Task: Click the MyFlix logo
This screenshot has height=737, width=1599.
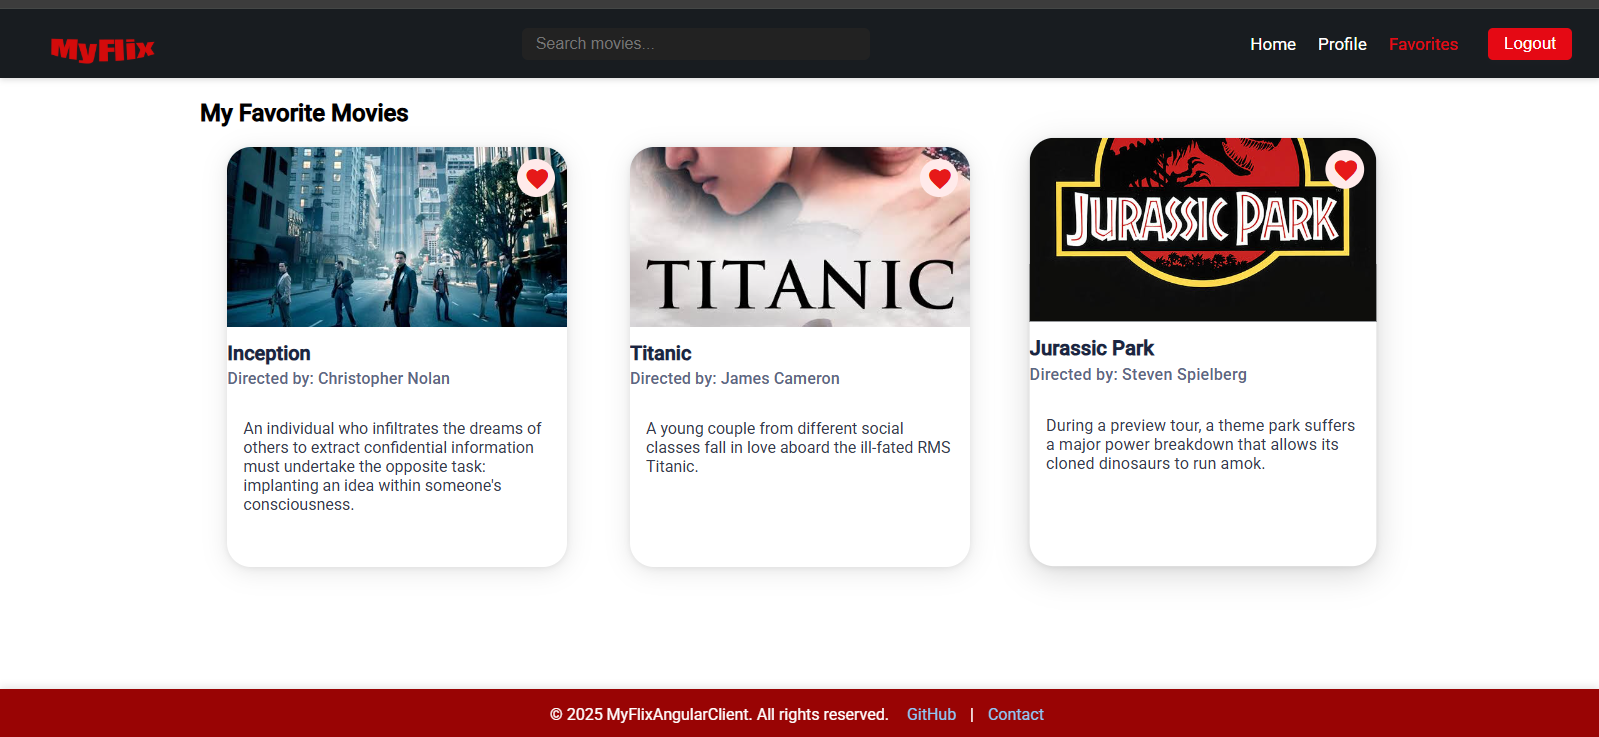Action: coord(102,49)
